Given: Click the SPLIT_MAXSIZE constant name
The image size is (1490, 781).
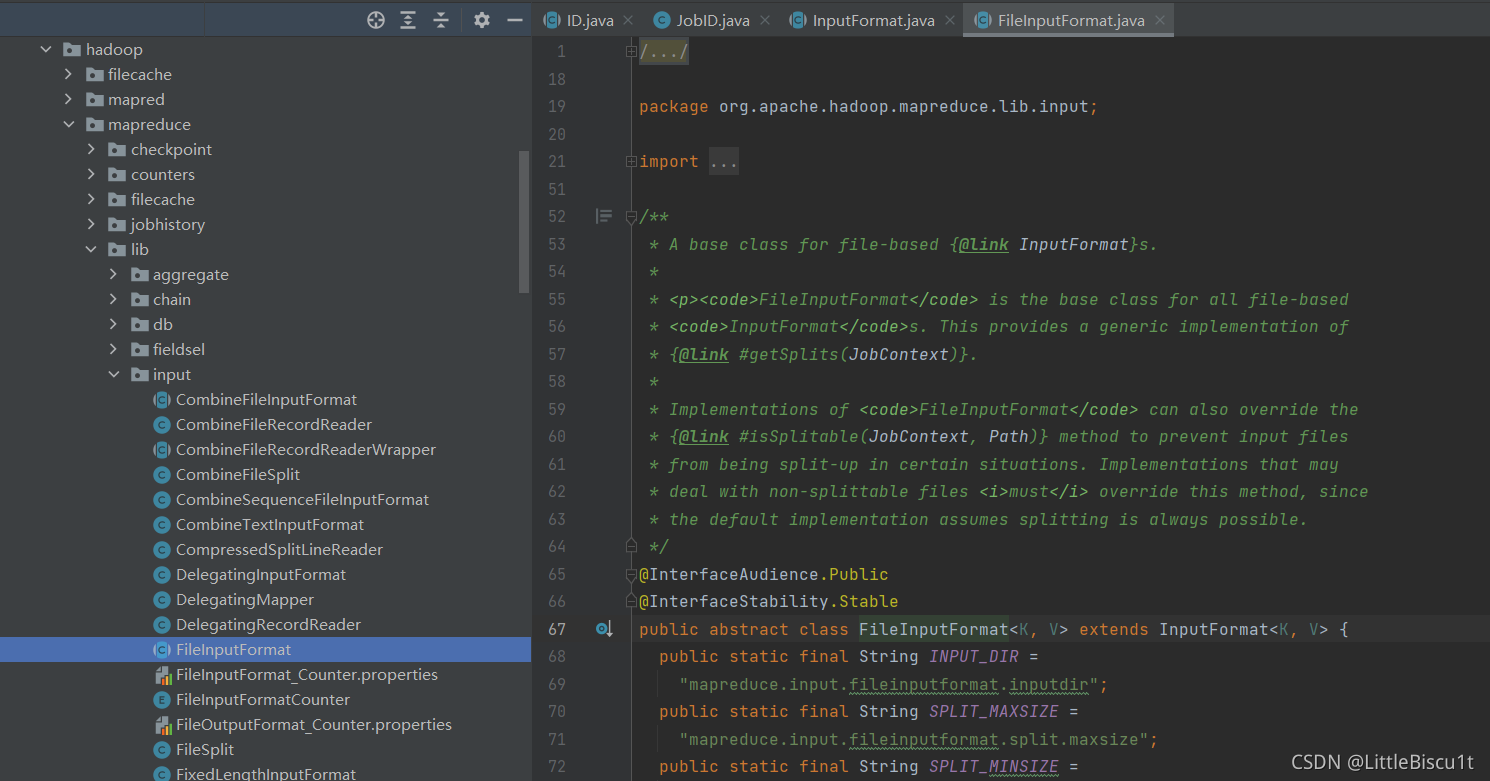Looking at the screenshot, I should (994, 711).
